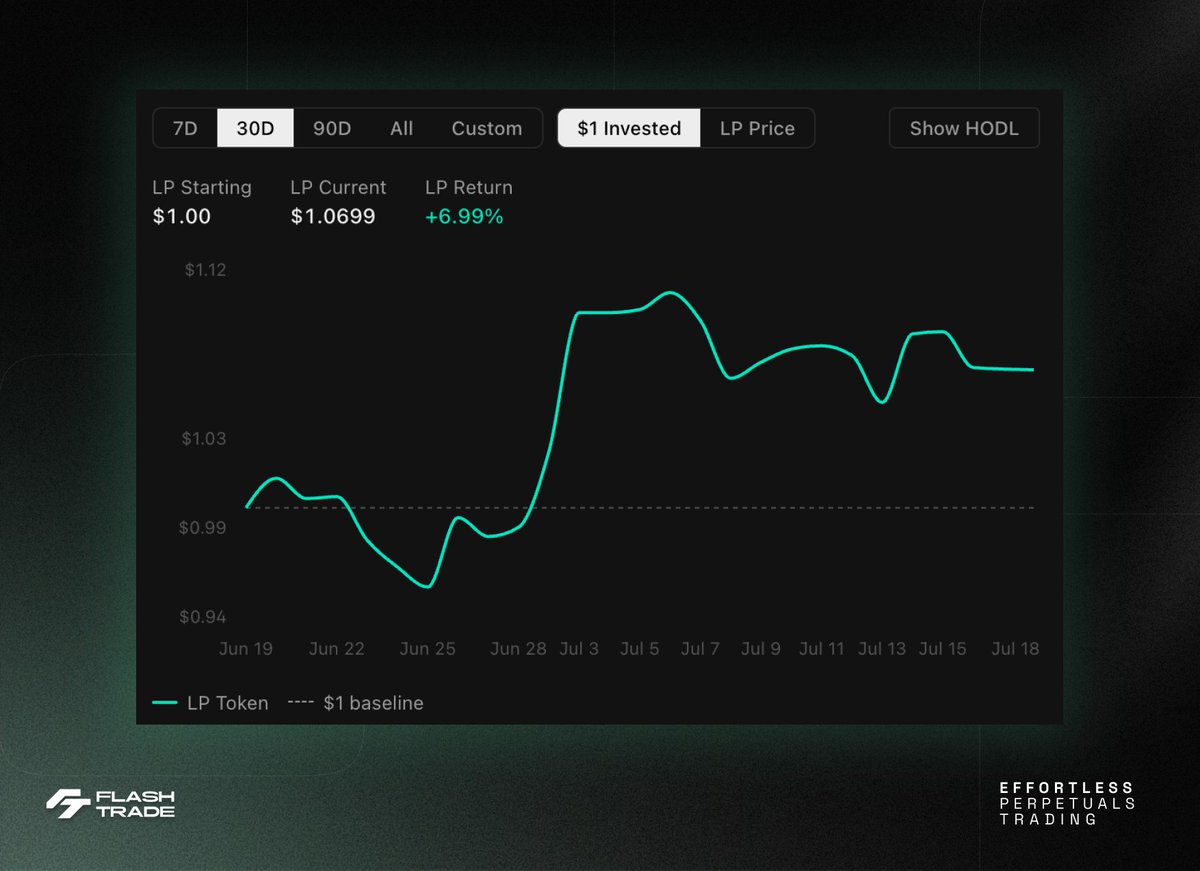Click the Jul 13 x-axis date

point(882,648)
